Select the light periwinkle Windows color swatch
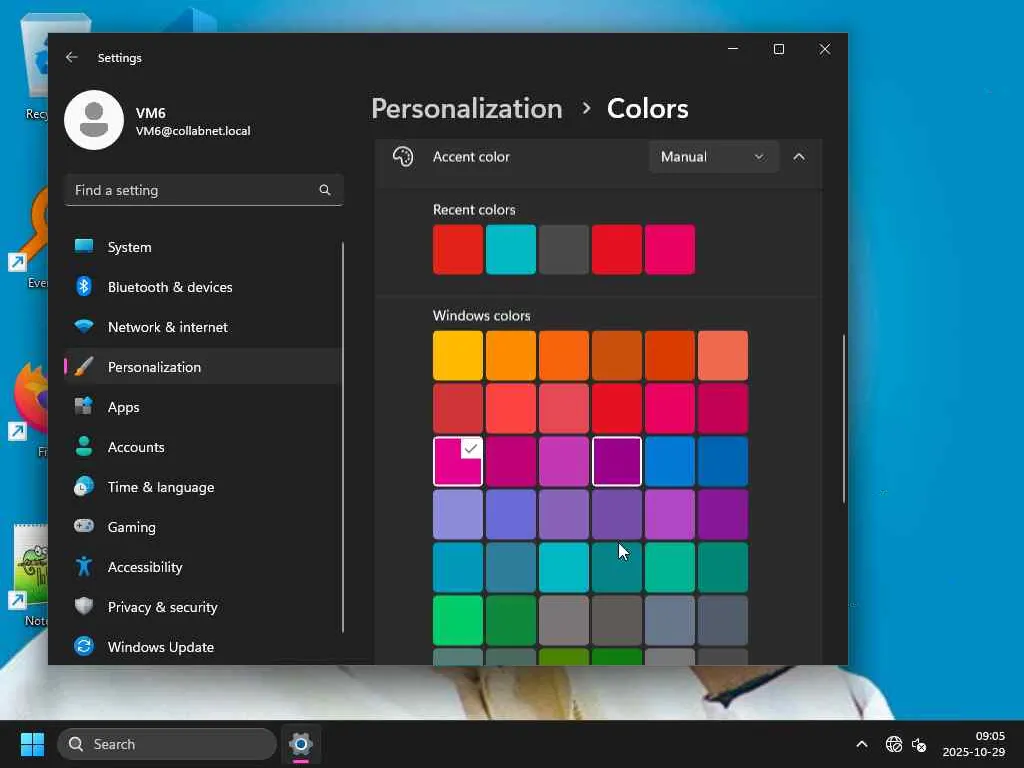 458,515
